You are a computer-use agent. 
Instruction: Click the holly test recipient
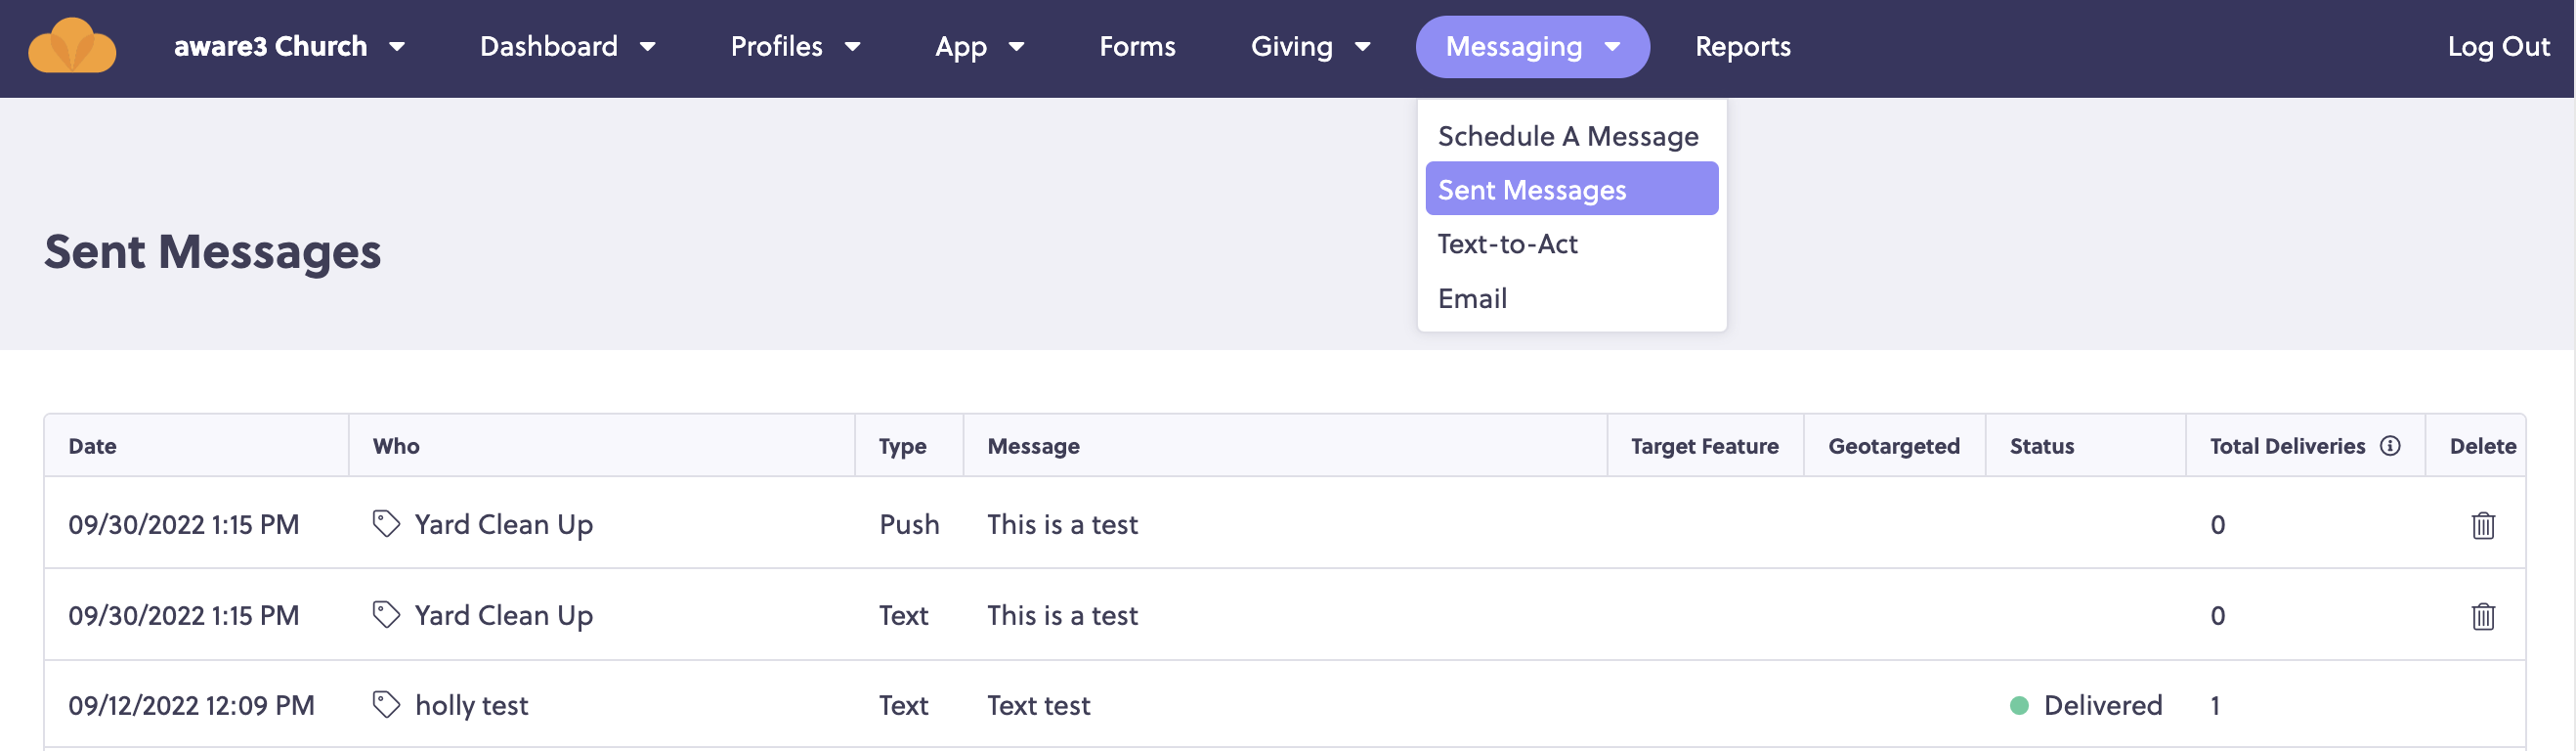(x=471, y=705)
